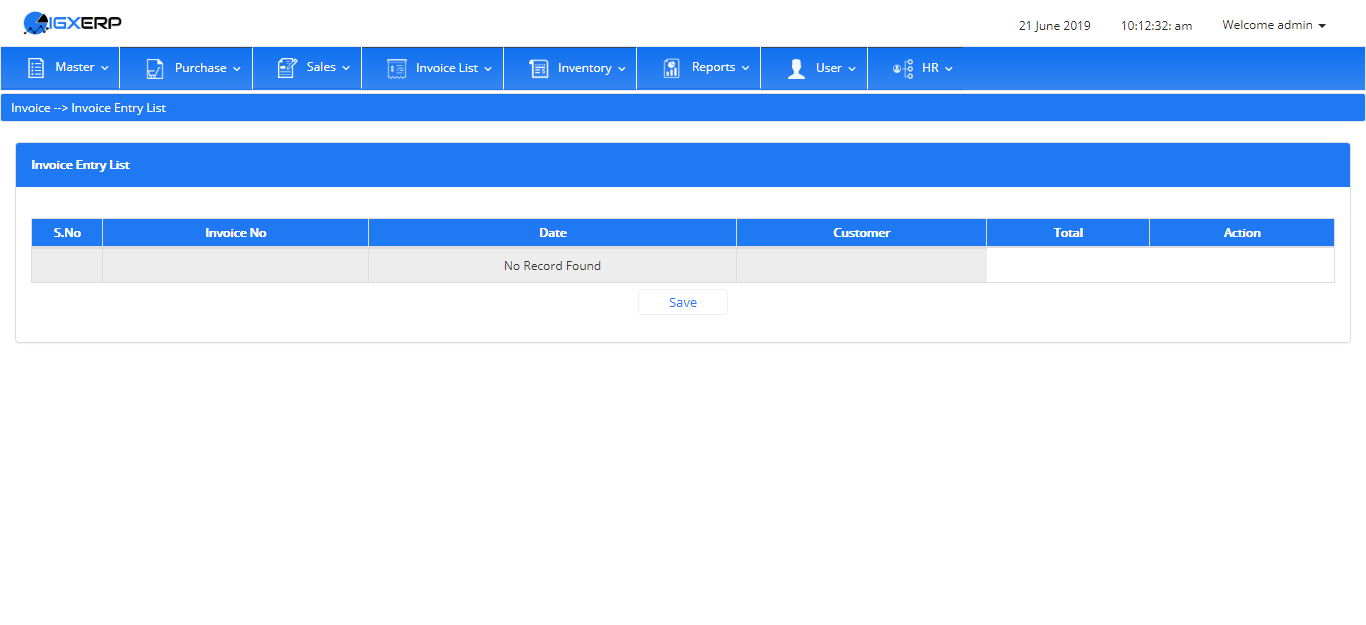Click the Purchase cart document icon
Viewport: 1366px width, 625px height.
pyautogui.click(x=155, y=69)
